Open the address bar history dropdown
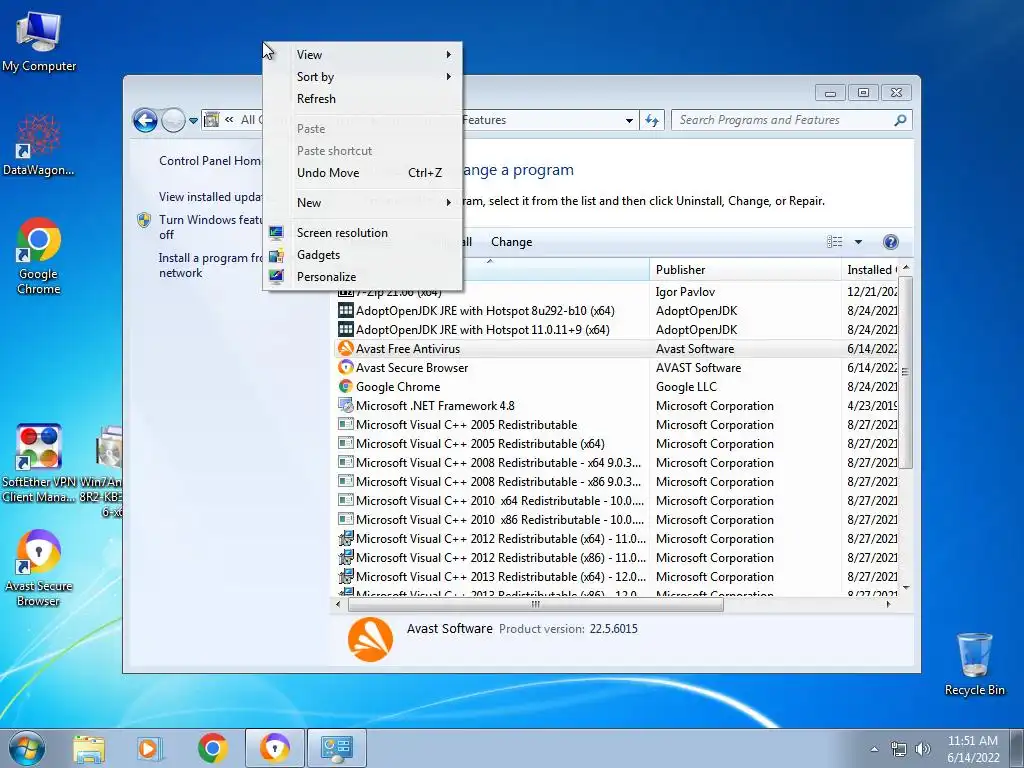Viewport: 1024px width, 768px height. [x=629, y=120]
